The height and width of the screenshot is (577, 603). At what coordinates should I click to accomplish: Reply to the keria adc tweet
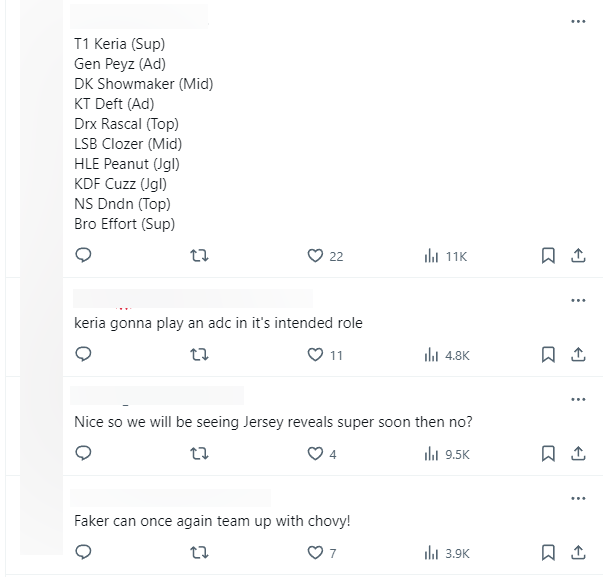click(x=84, y=354)
